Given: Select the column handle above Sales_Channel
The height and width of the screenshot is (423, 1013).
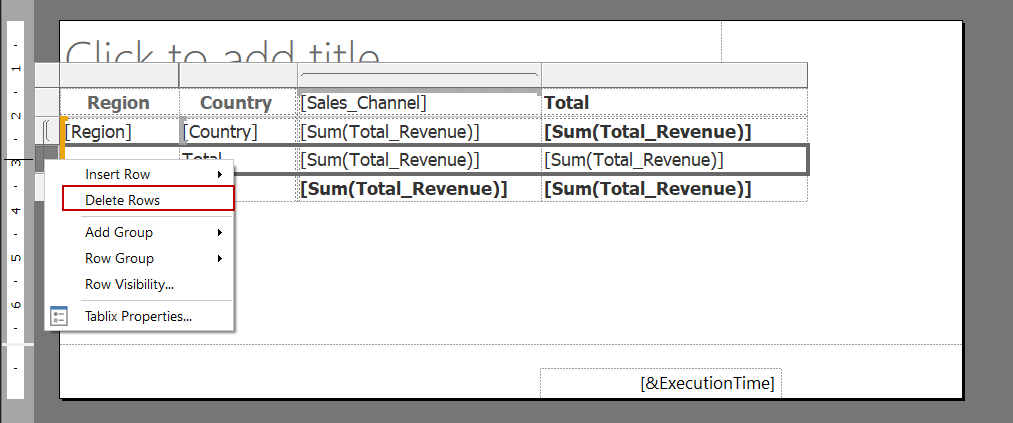Looking at the screenshot, I should click(419, 75).
